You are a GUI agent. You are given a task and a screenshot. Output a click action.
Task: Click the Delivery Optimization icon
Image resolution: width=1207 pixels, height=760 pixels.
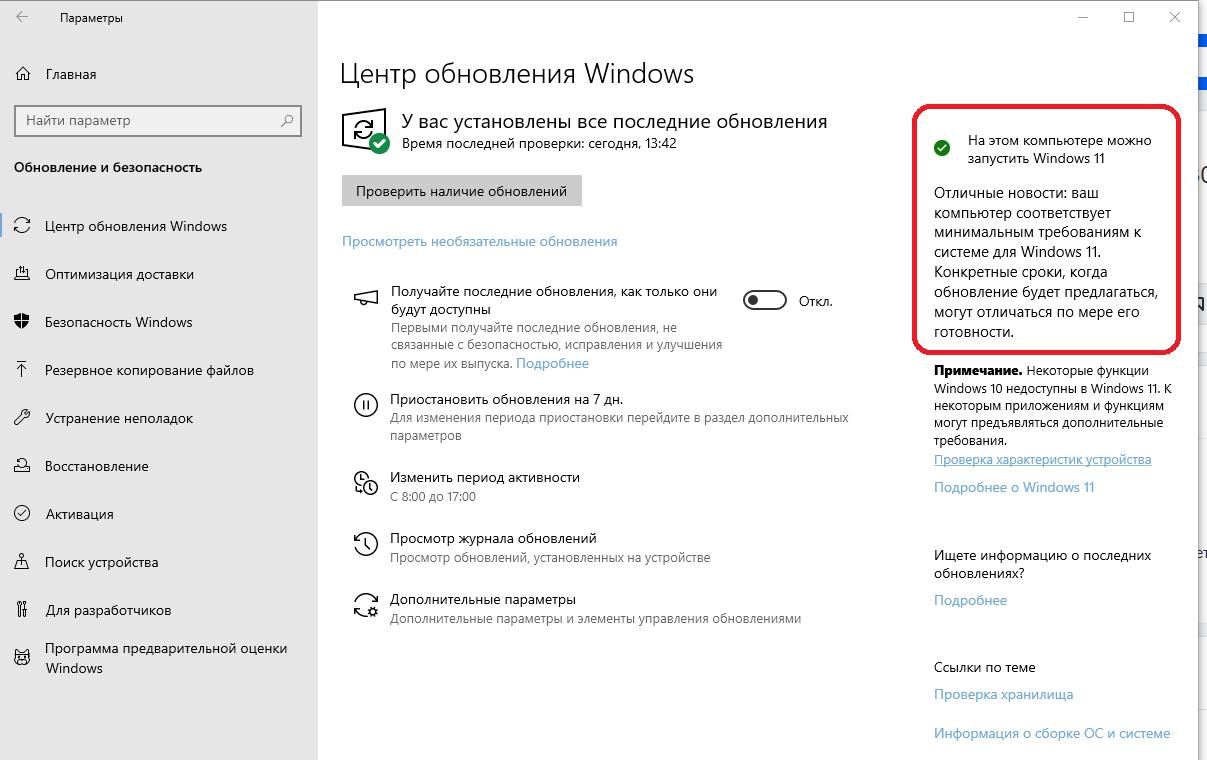click(23, 274)
